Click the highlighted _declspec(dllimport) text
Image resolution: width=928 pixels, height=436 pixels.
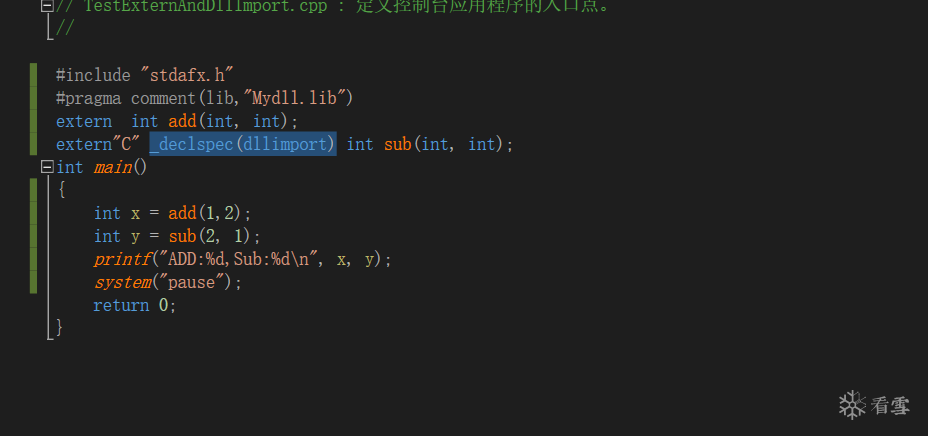pos(243,144)
